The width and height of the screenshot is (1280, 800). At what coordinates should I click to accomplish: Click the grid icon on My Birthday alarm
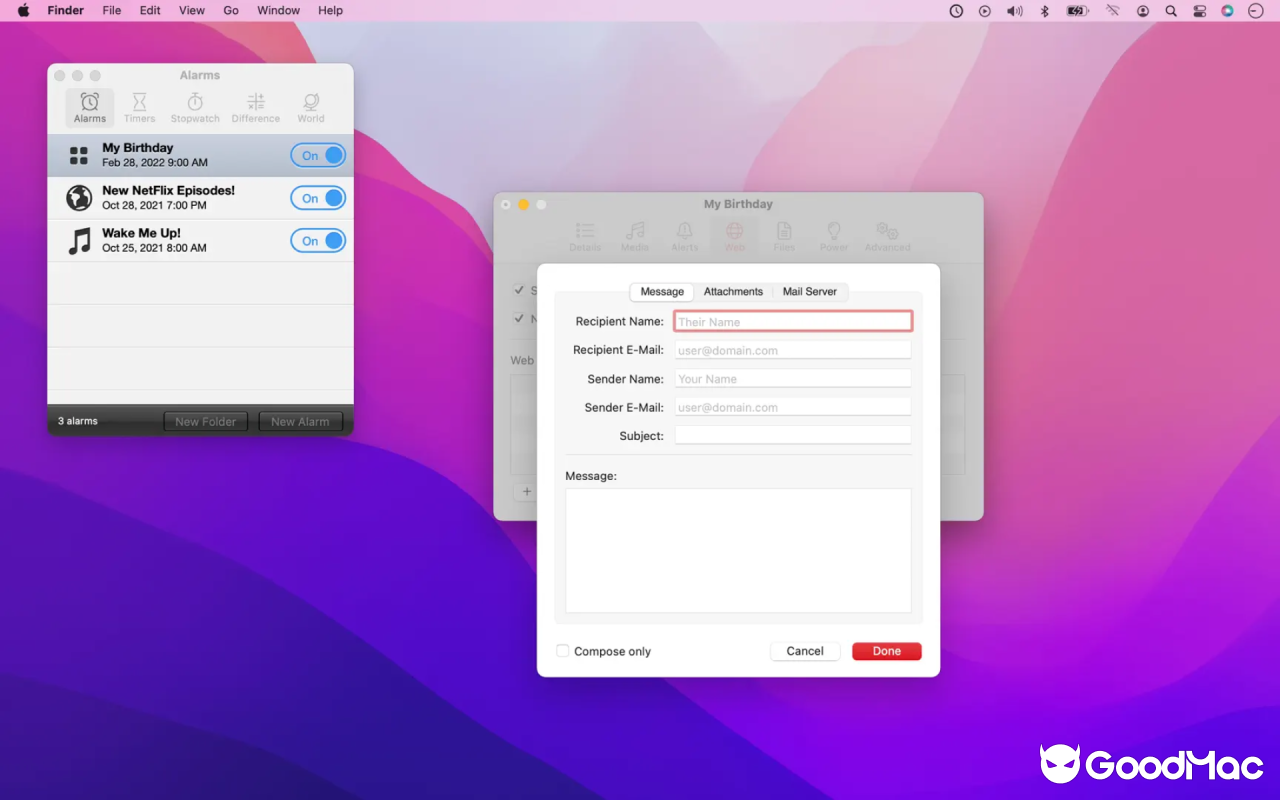(78, 155)
